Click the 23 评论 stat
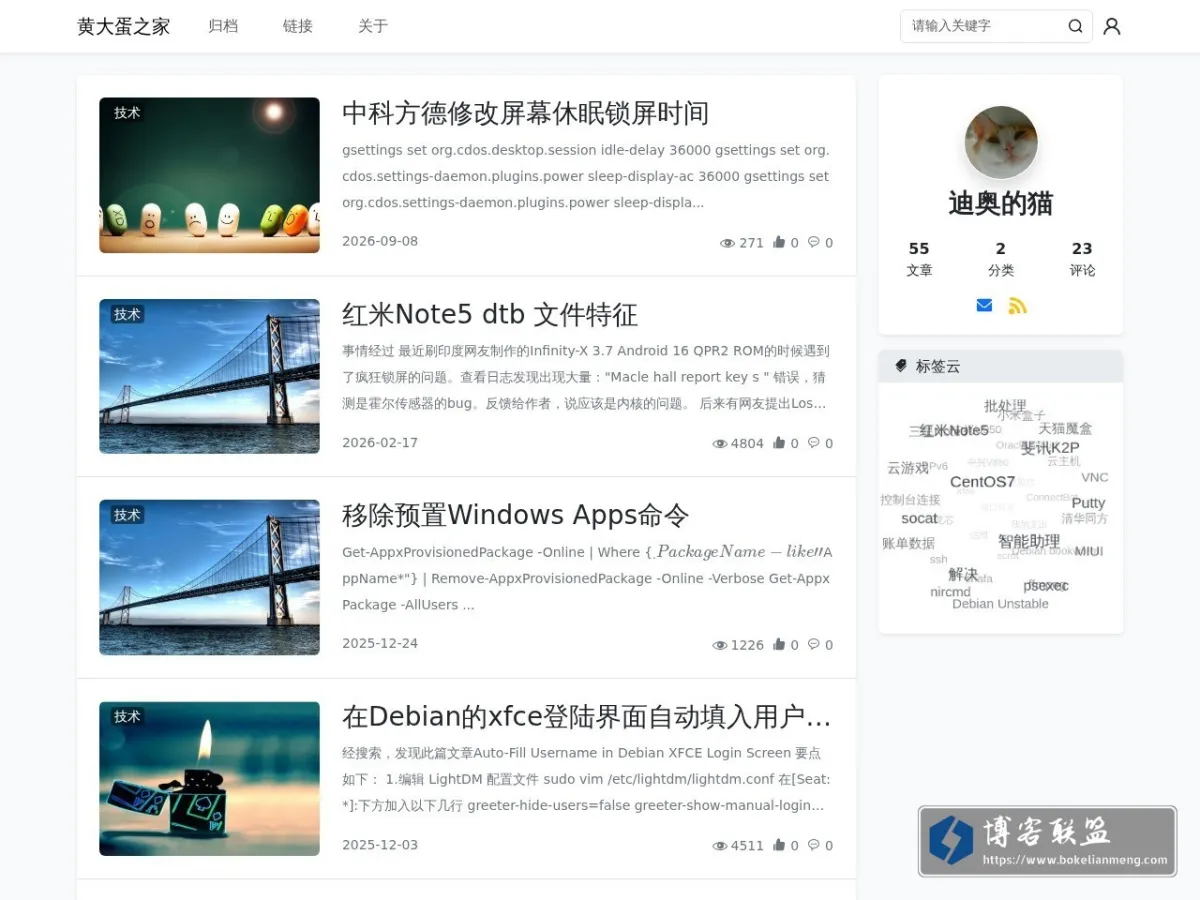The width and height of the screenshot is (1200, 900). pyautogui.click(x=1082, y=259)
